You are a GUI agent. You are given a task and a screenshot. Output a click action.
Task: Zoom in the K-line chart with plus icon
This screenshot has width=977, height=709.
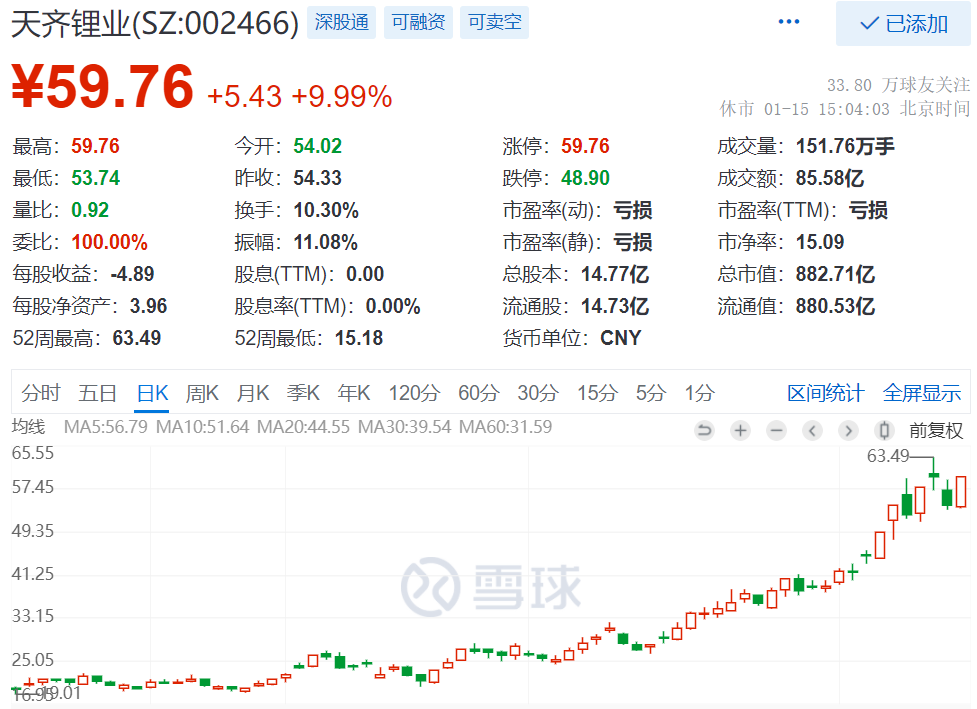point(740,430)
